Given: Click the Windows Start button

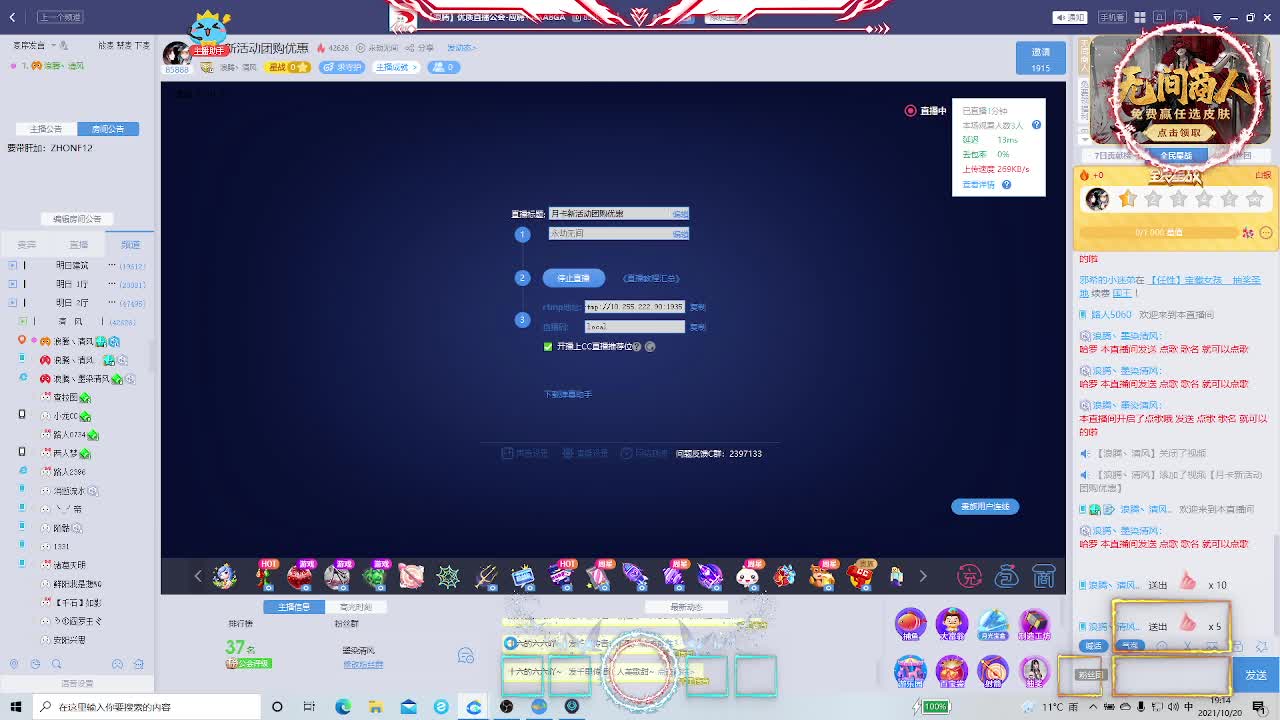Looking at the screenshot, I should (x=15, y=707).
